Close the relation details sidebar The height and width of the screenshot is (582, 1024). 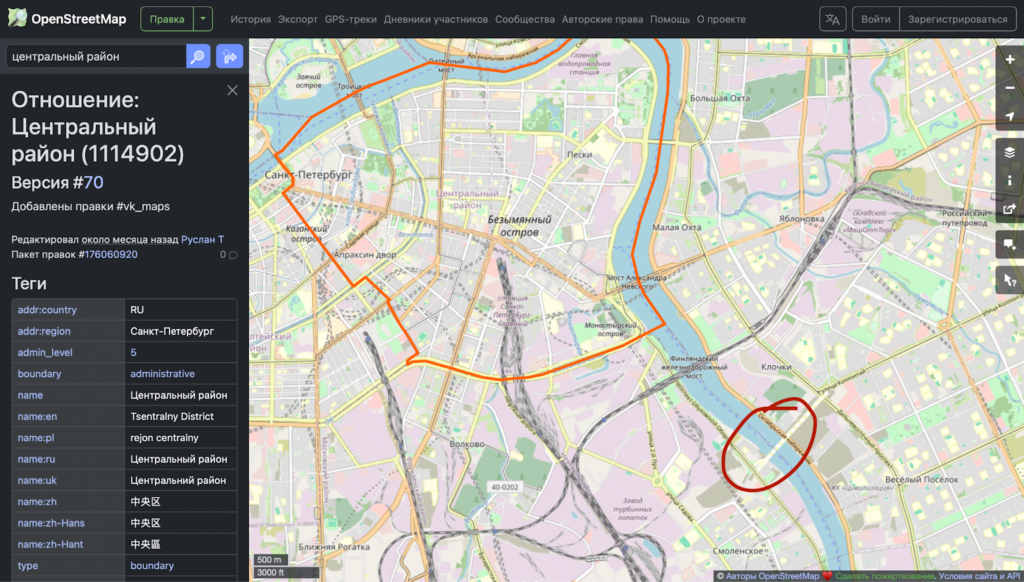[232, 90]
